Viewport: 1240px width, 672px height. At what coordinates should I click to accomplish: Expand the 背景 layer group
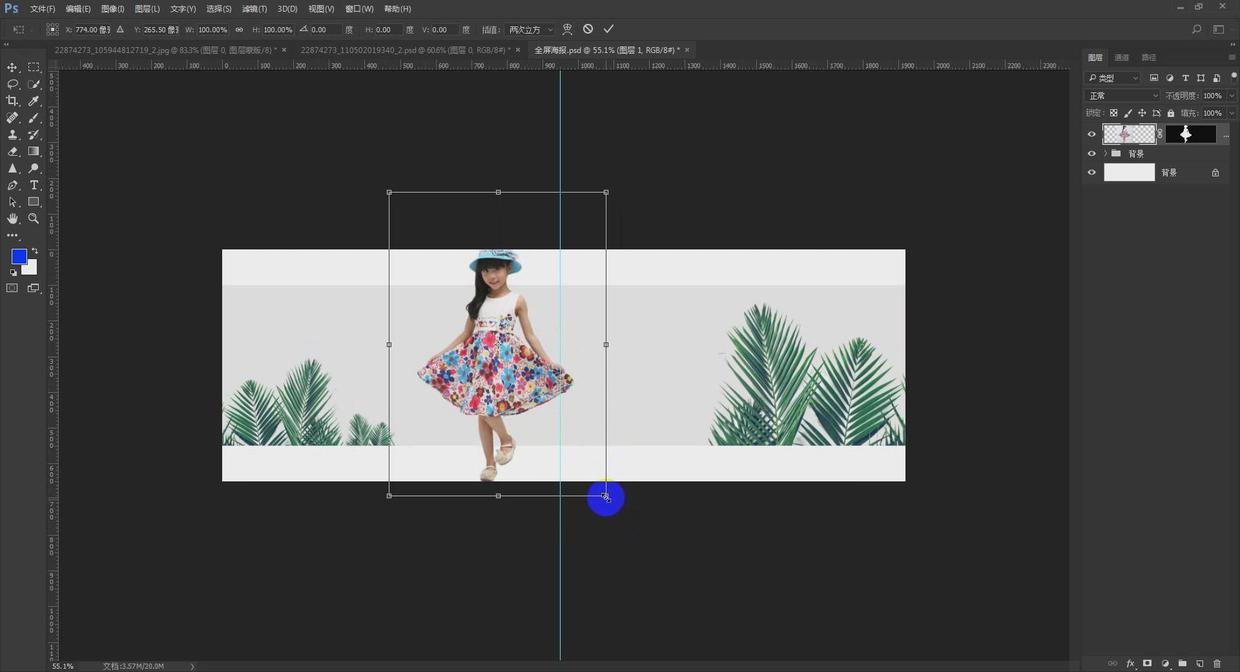point(1105,154)
